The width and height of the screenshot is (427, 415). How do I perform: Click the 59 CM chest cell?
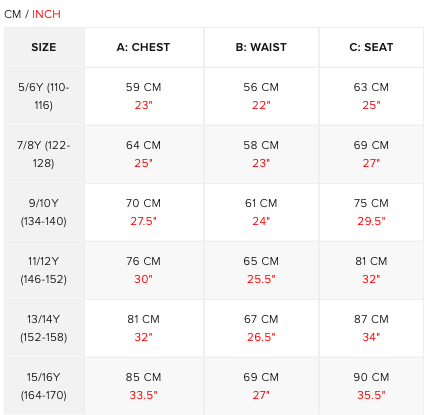[x=144, y=96]
